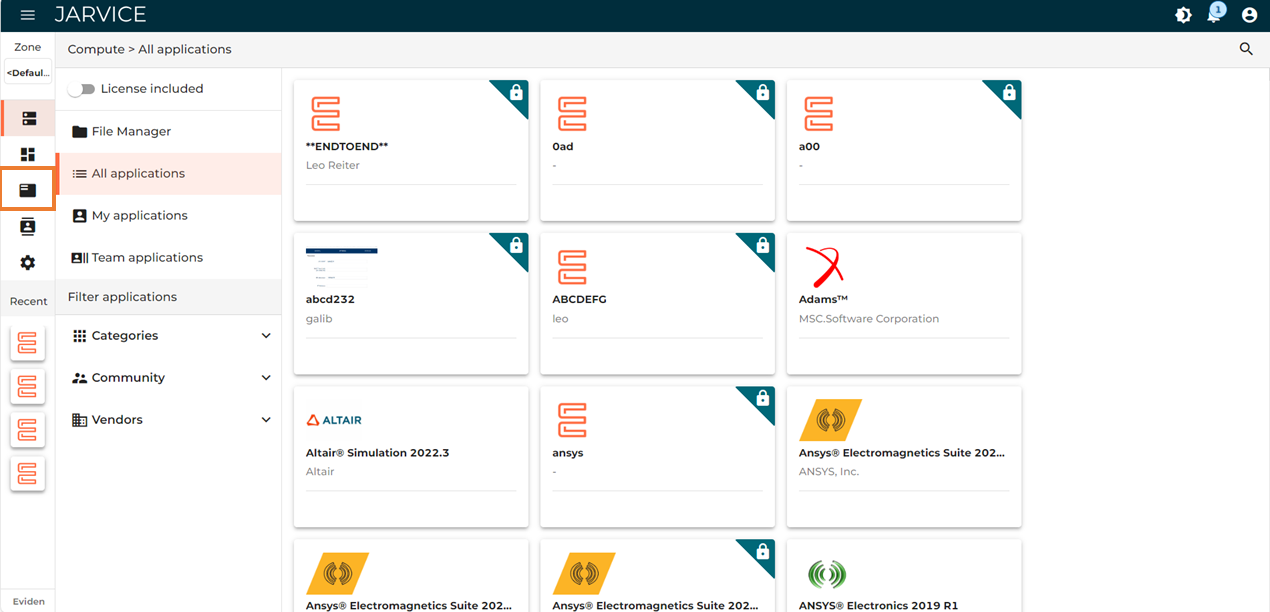Viewport: 1270px width, 612px height.
Task: Click the Altair logo
Action: pos(334,420)
